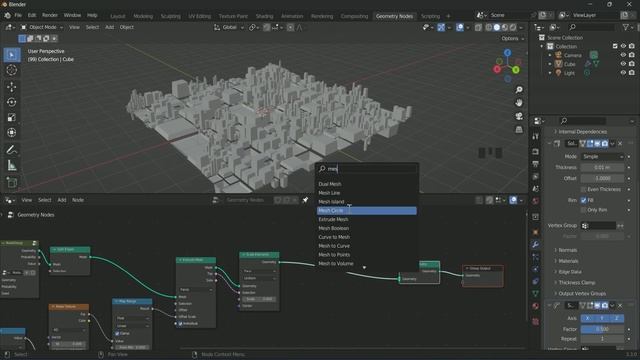Open viewport Select menu

click(x=92, y=27)
